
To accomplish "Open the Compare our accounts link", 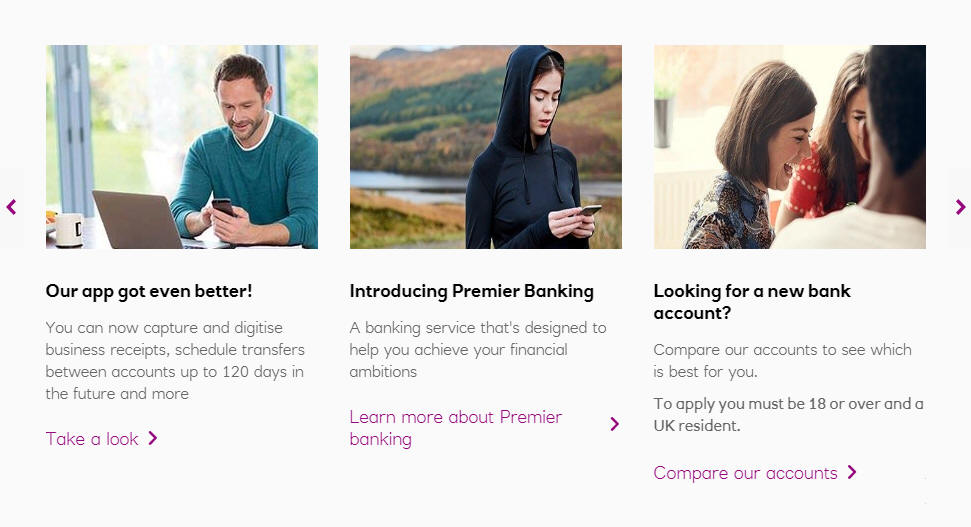I will click(745, 473).
